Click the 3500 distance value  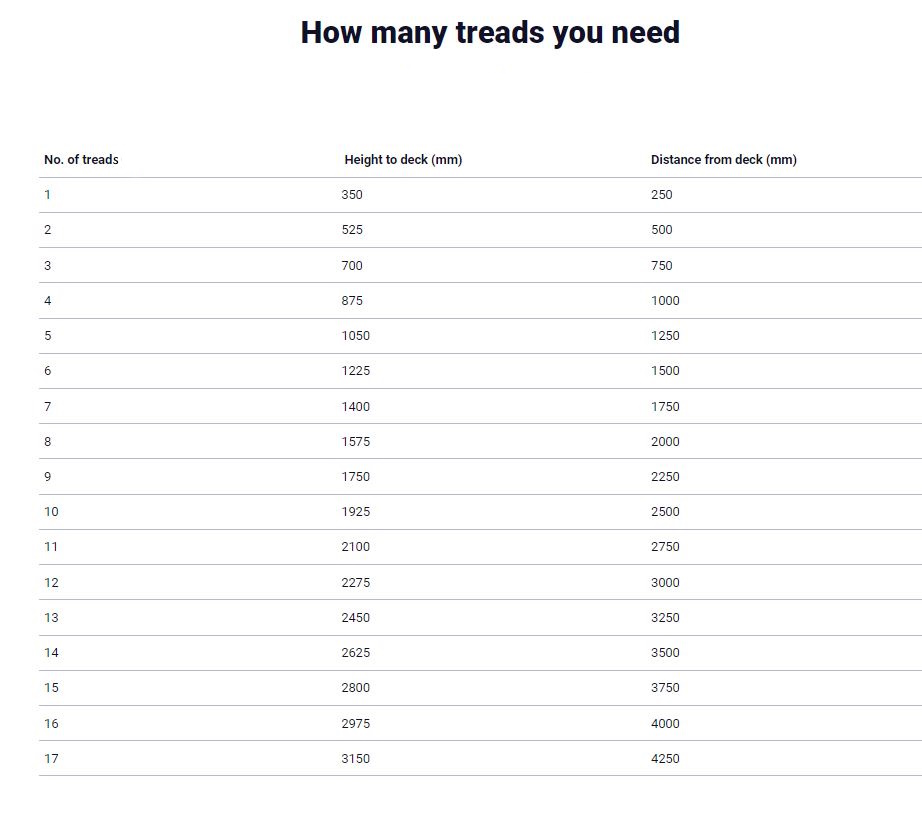point(665,653)
